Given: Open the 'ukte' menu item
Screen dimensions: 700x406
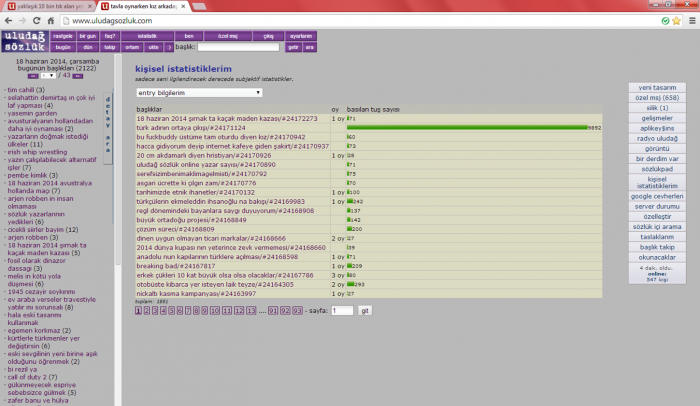Looking at the screenshot, I should 154,47.
